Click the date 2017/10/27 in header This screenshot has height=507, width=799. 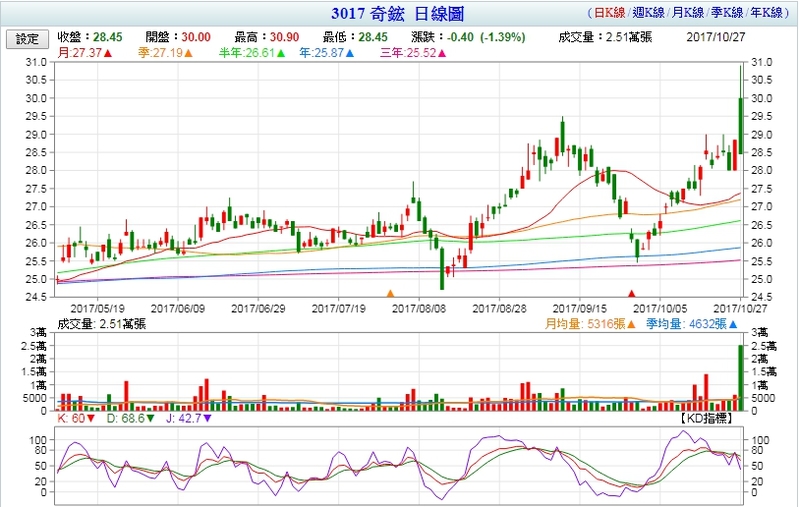coord(716,37)
